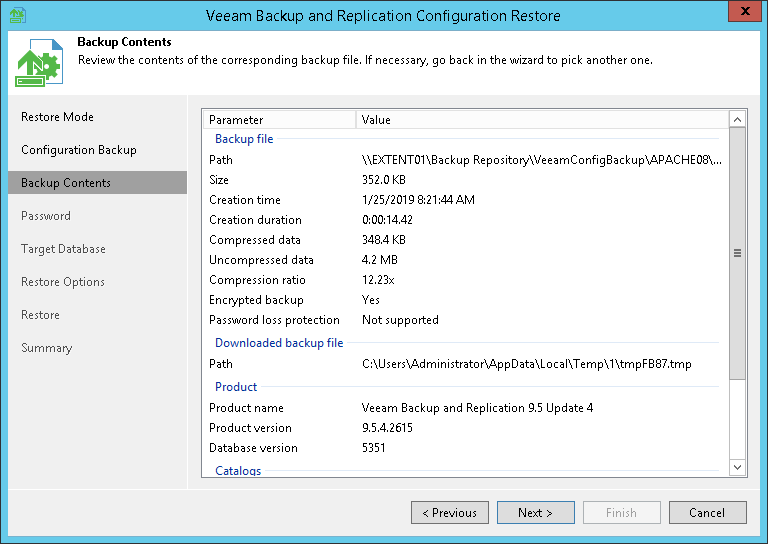768x544 pixels.
Task: Open the Configuration Backup step
Action: [78, 150]
